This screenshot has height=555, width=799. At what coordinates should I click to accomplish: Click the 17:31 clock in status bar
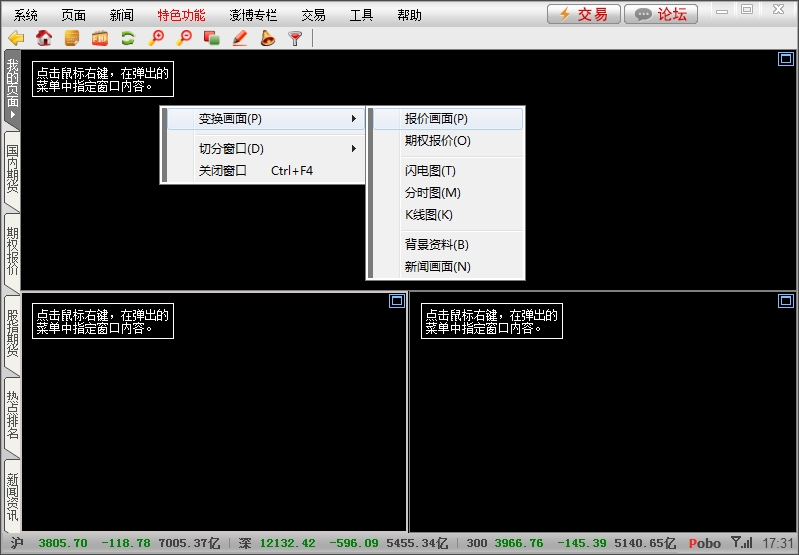tap(778, 543)
